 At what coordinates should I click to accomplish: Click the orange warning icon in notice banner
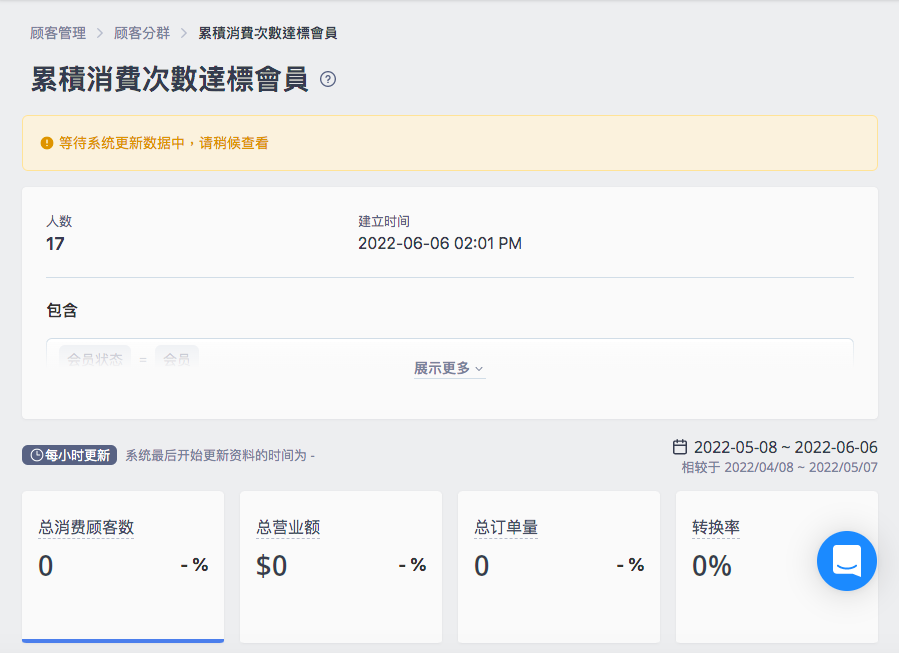pos(47,143)
